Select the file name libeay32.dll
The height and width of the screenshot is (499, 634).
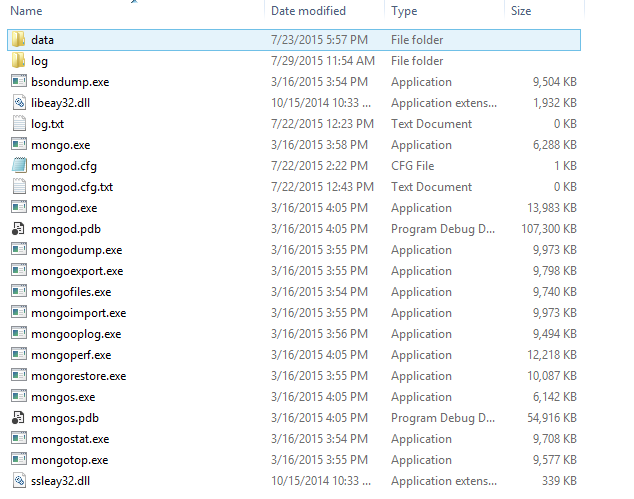[60, 103]
